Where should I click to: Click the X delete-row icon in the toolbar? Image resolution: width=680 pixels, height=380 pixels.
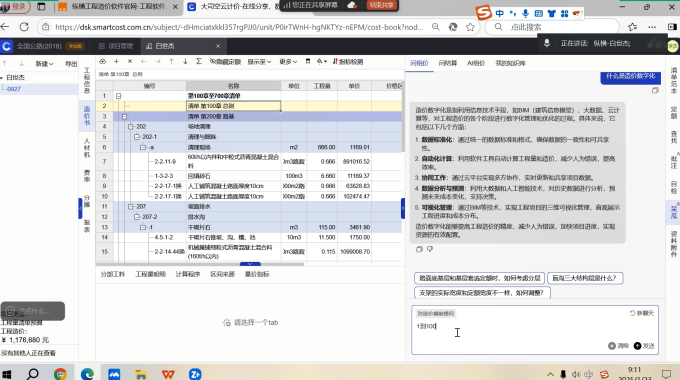[x=130, y=62]
